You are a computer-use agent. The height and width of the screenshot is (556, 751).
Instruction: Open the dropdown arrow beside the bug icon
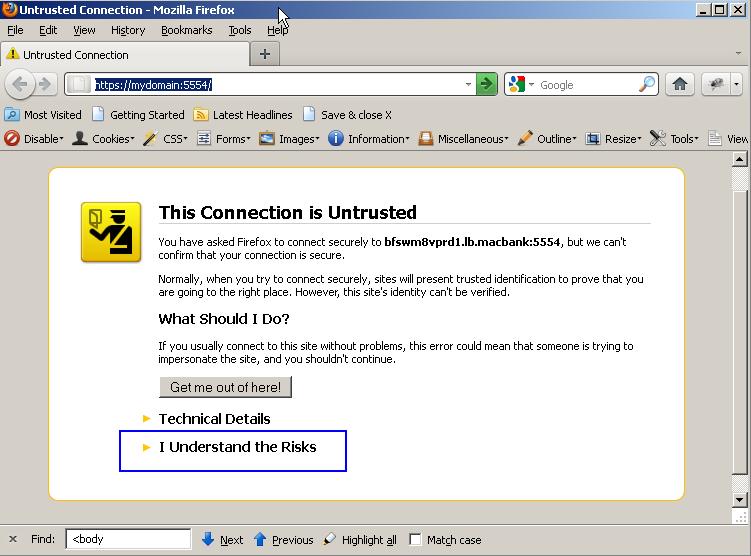click(x=736, y=84)
